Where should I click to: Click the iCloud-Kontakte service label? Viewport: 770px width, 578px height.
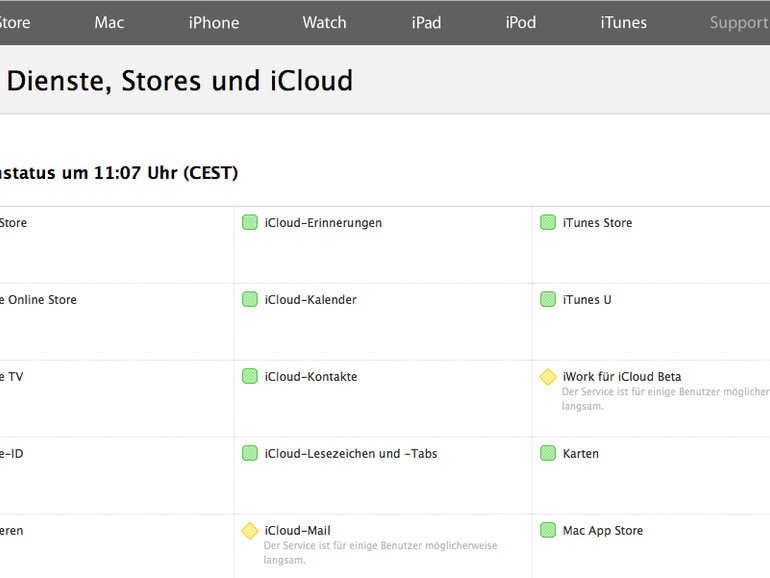coord(311,377)
